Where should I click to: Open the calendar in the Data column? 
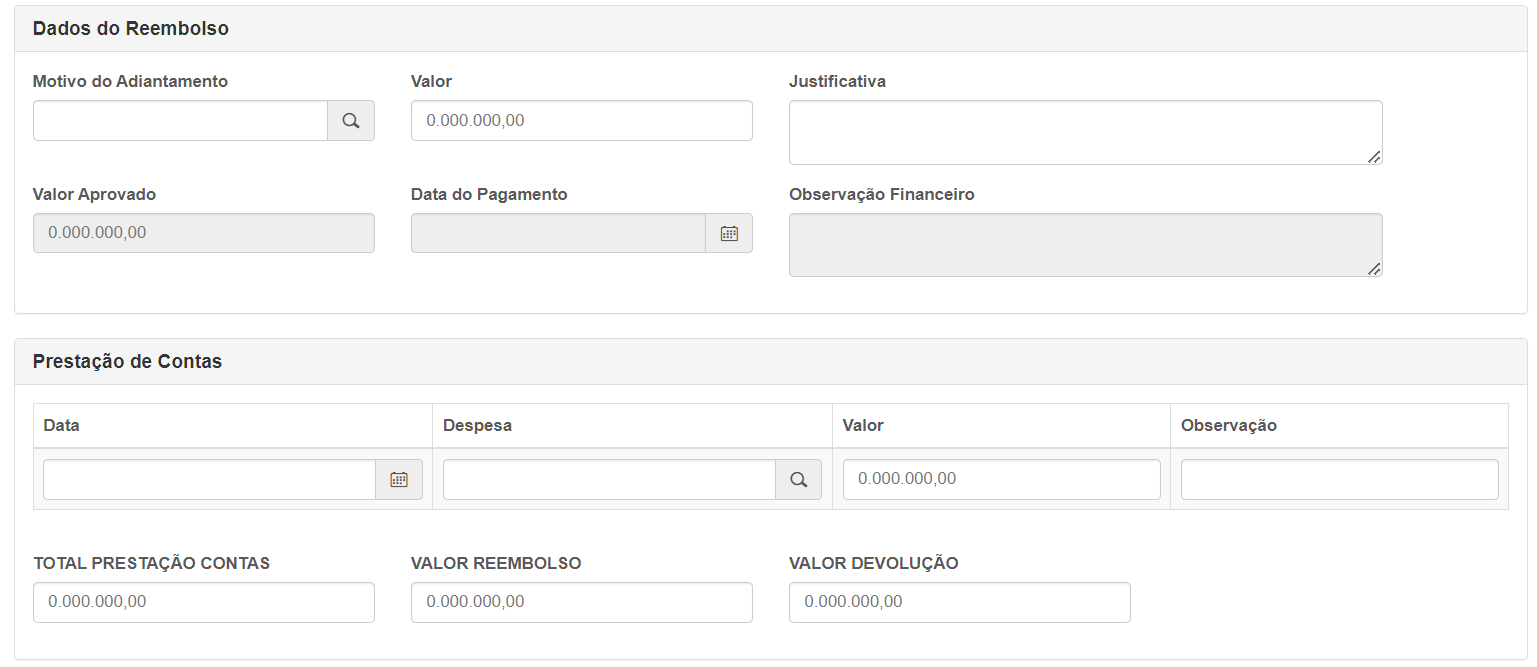399,480
